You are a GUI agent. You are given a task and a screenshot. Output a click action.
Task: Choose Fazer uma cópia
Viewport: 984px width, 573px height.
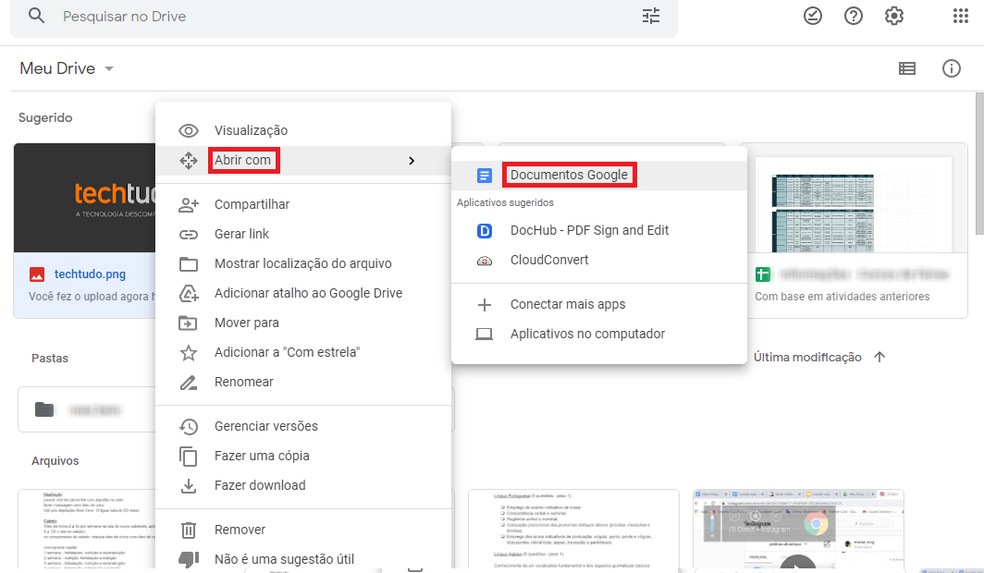[x=303, y=456]
